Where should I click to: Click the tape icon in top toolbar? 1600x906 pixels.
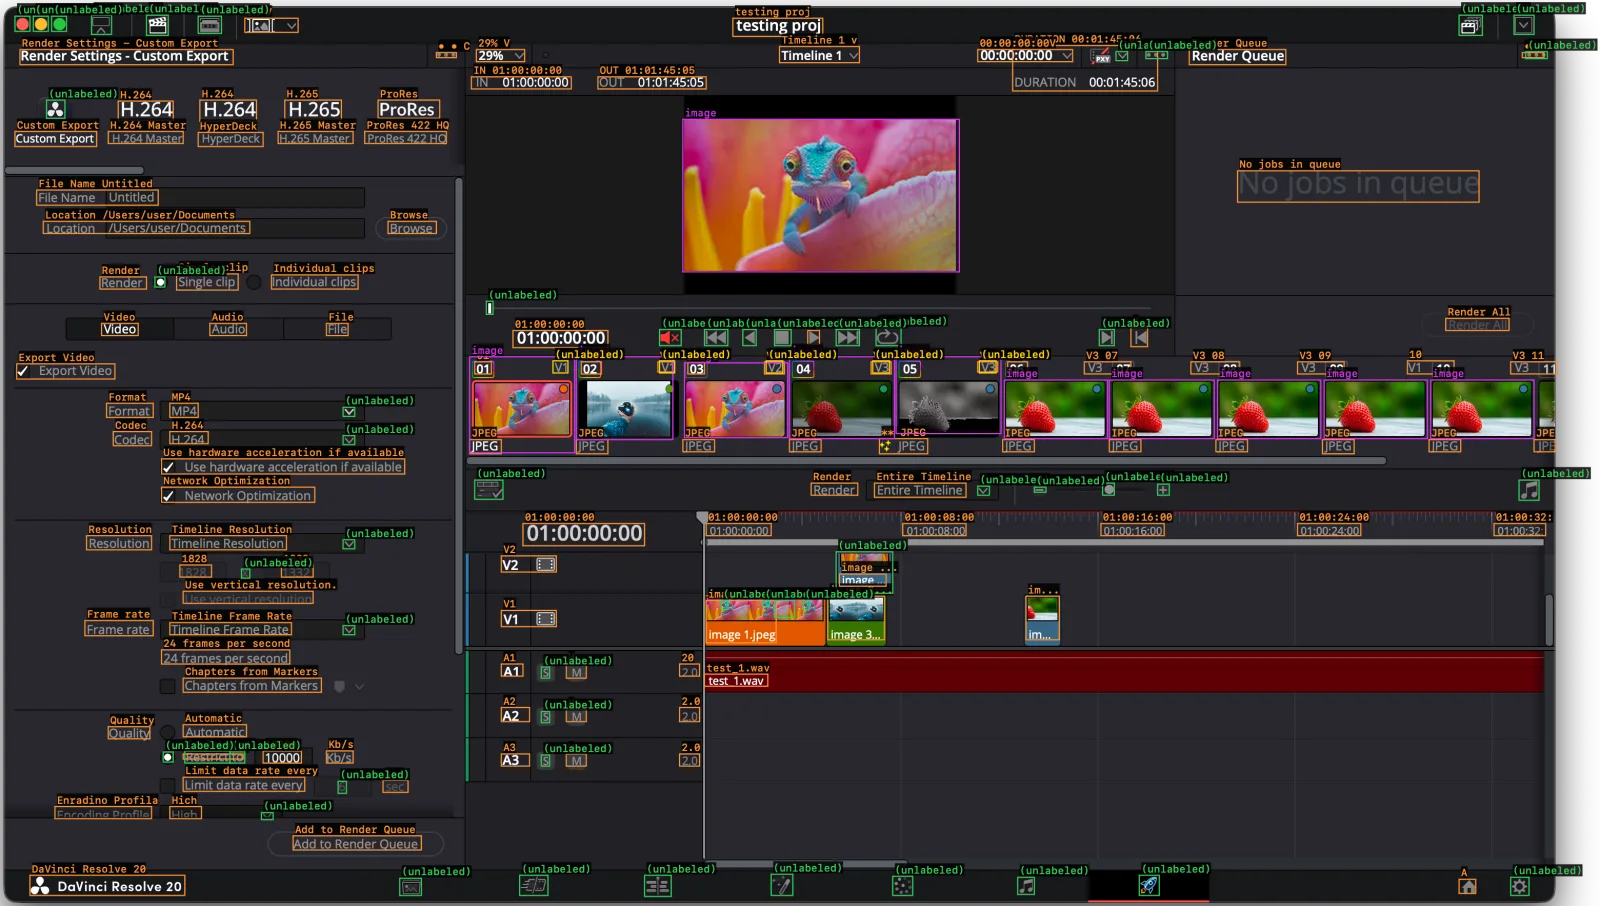pos(210,25)
